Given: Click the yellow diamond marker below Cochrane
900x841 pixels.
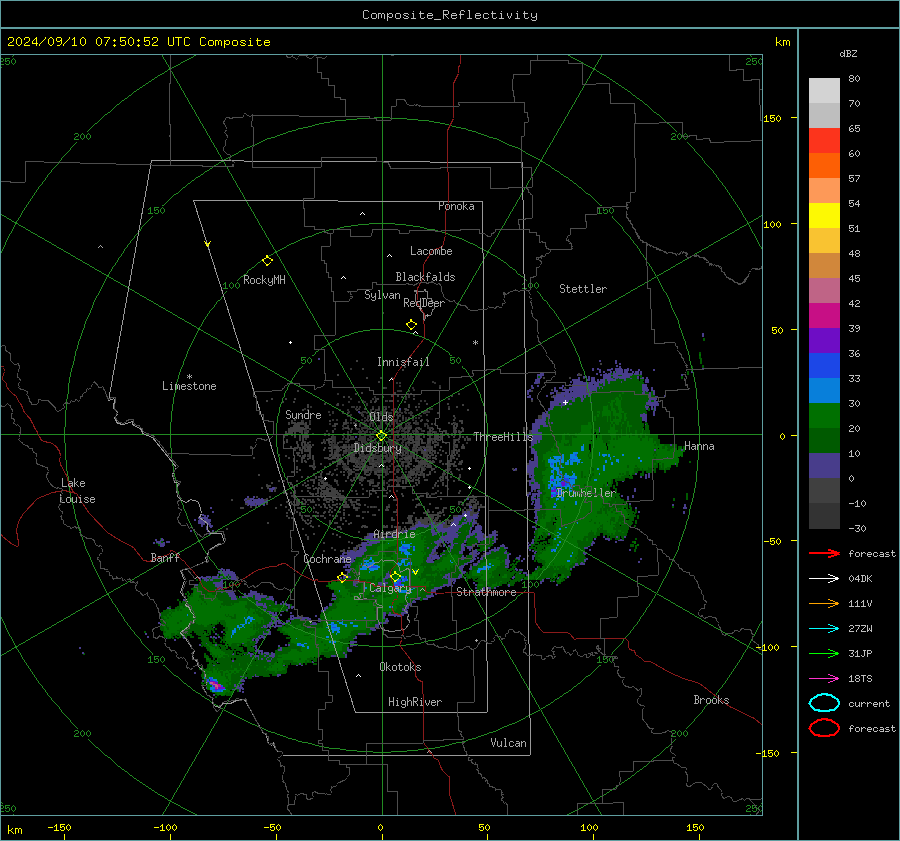Looking at the screenshot, I should click(x=342, y=577).
